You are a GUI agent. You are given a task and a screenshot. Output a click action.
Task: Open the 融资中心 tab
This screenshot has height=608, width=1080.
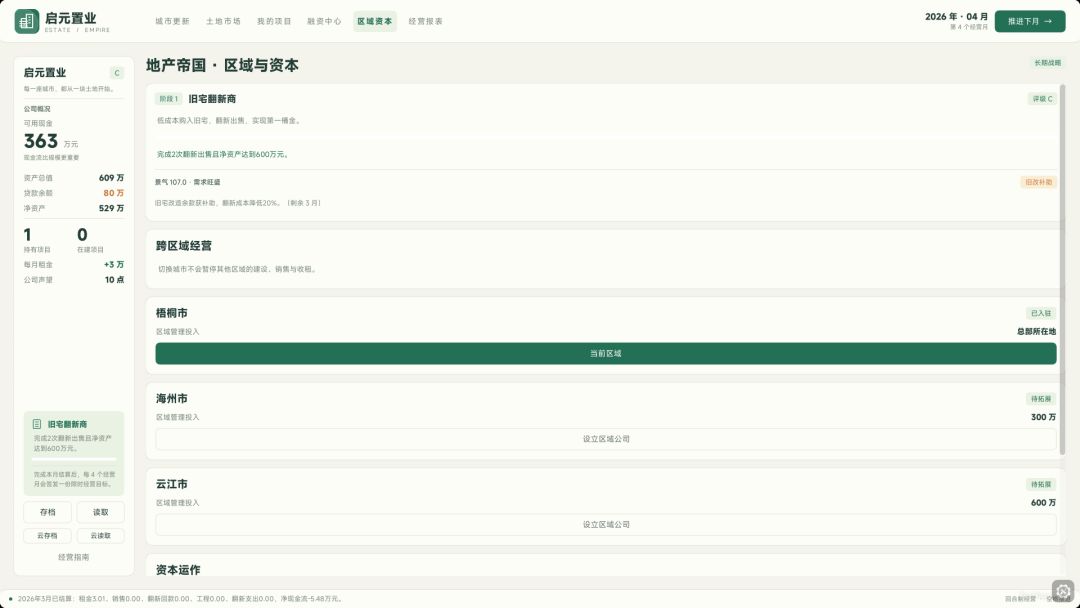click(324, 21)
